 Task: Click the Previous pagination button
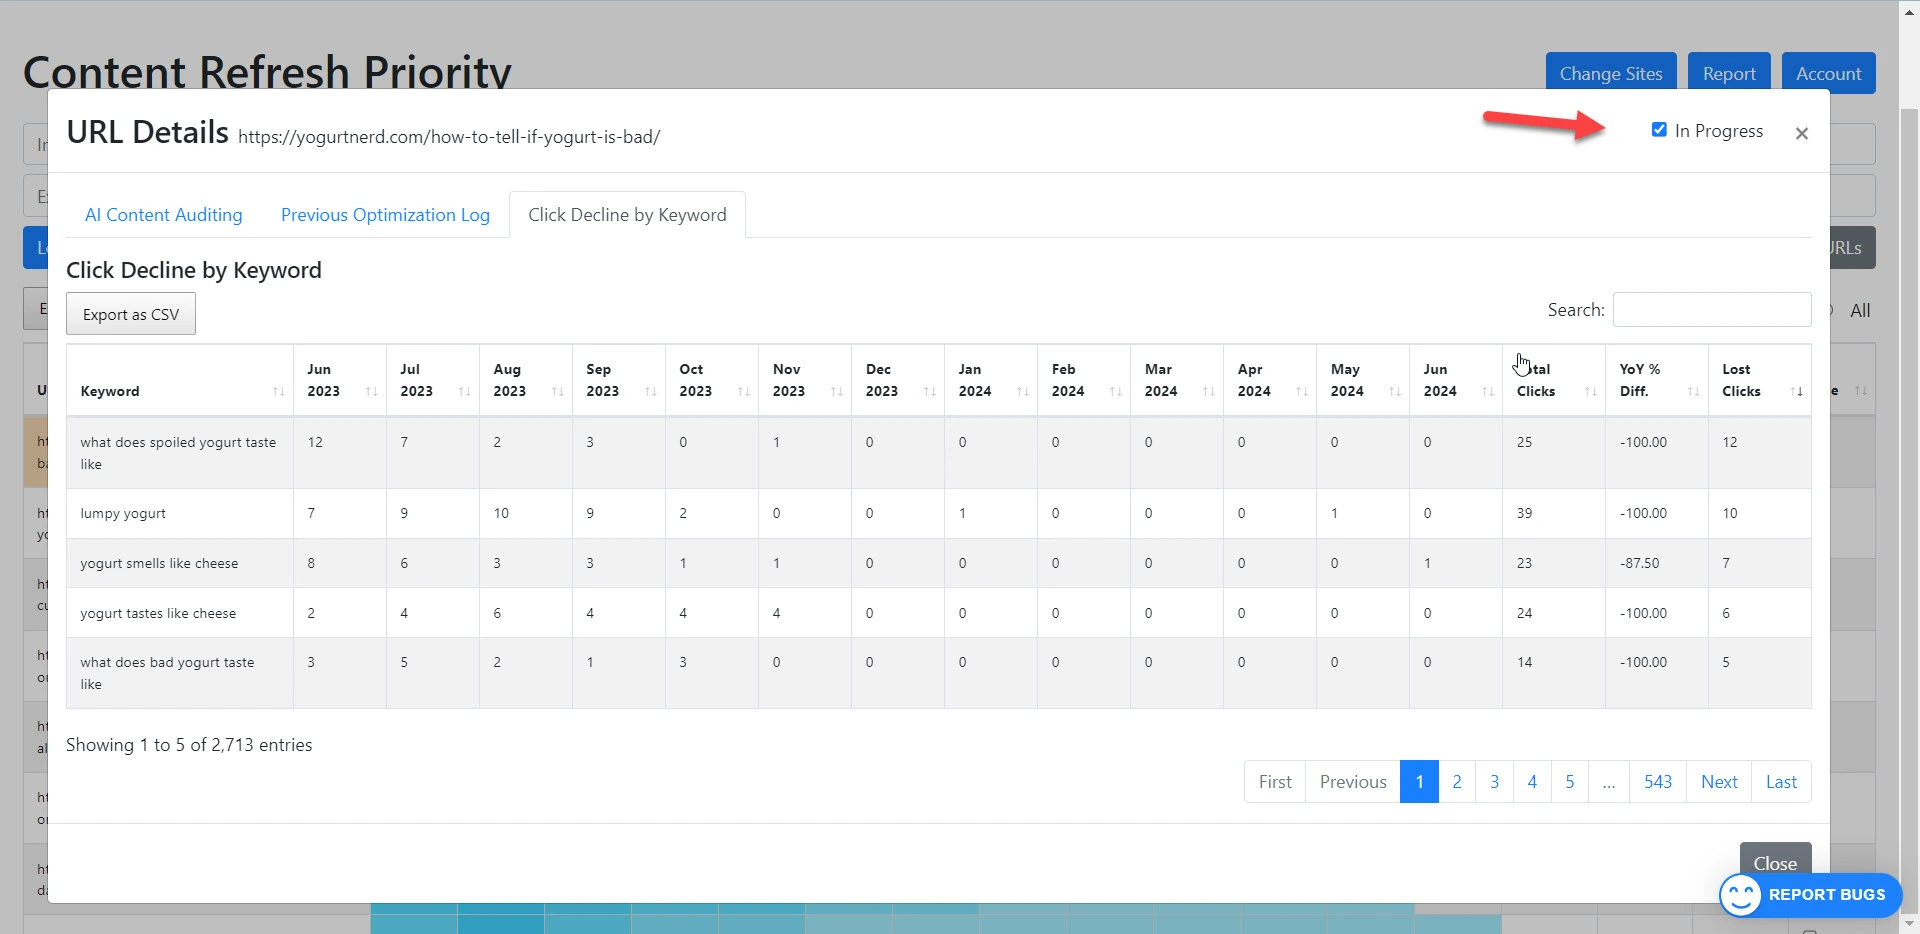coord(1353,782)
